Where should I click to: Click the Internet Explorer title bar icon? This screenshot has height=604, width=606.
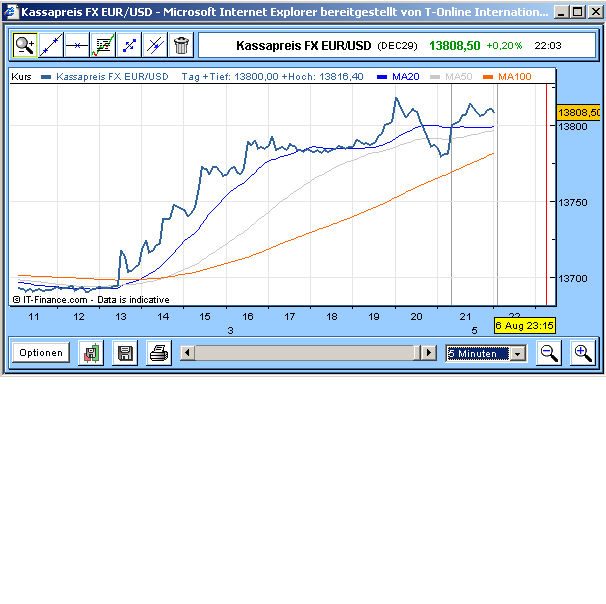tap(10, 12)
